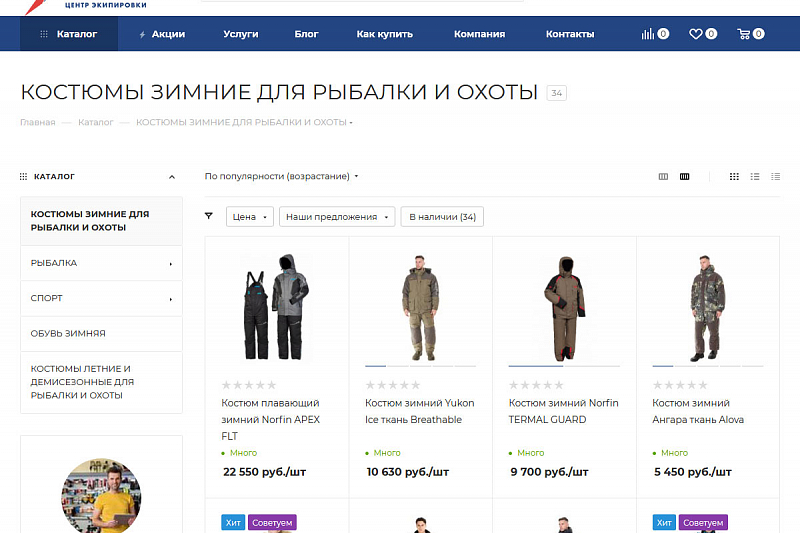Viewport: 800px width, 533px height.
Task: Click star rating of Norfin APEX FLT
Action: 249,385
